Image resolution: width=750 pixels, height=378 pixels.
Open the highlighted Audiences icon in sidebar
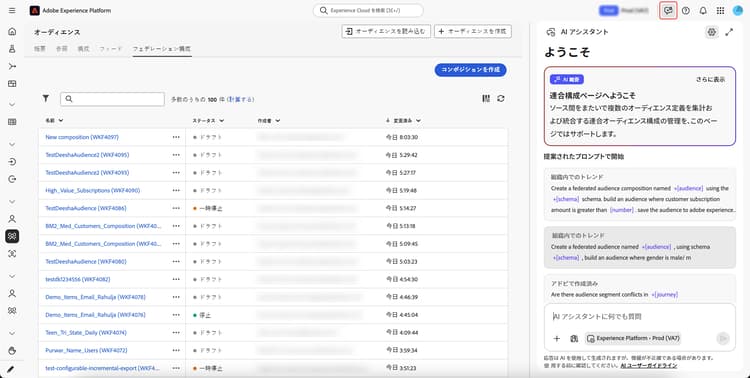pos(12,236)
